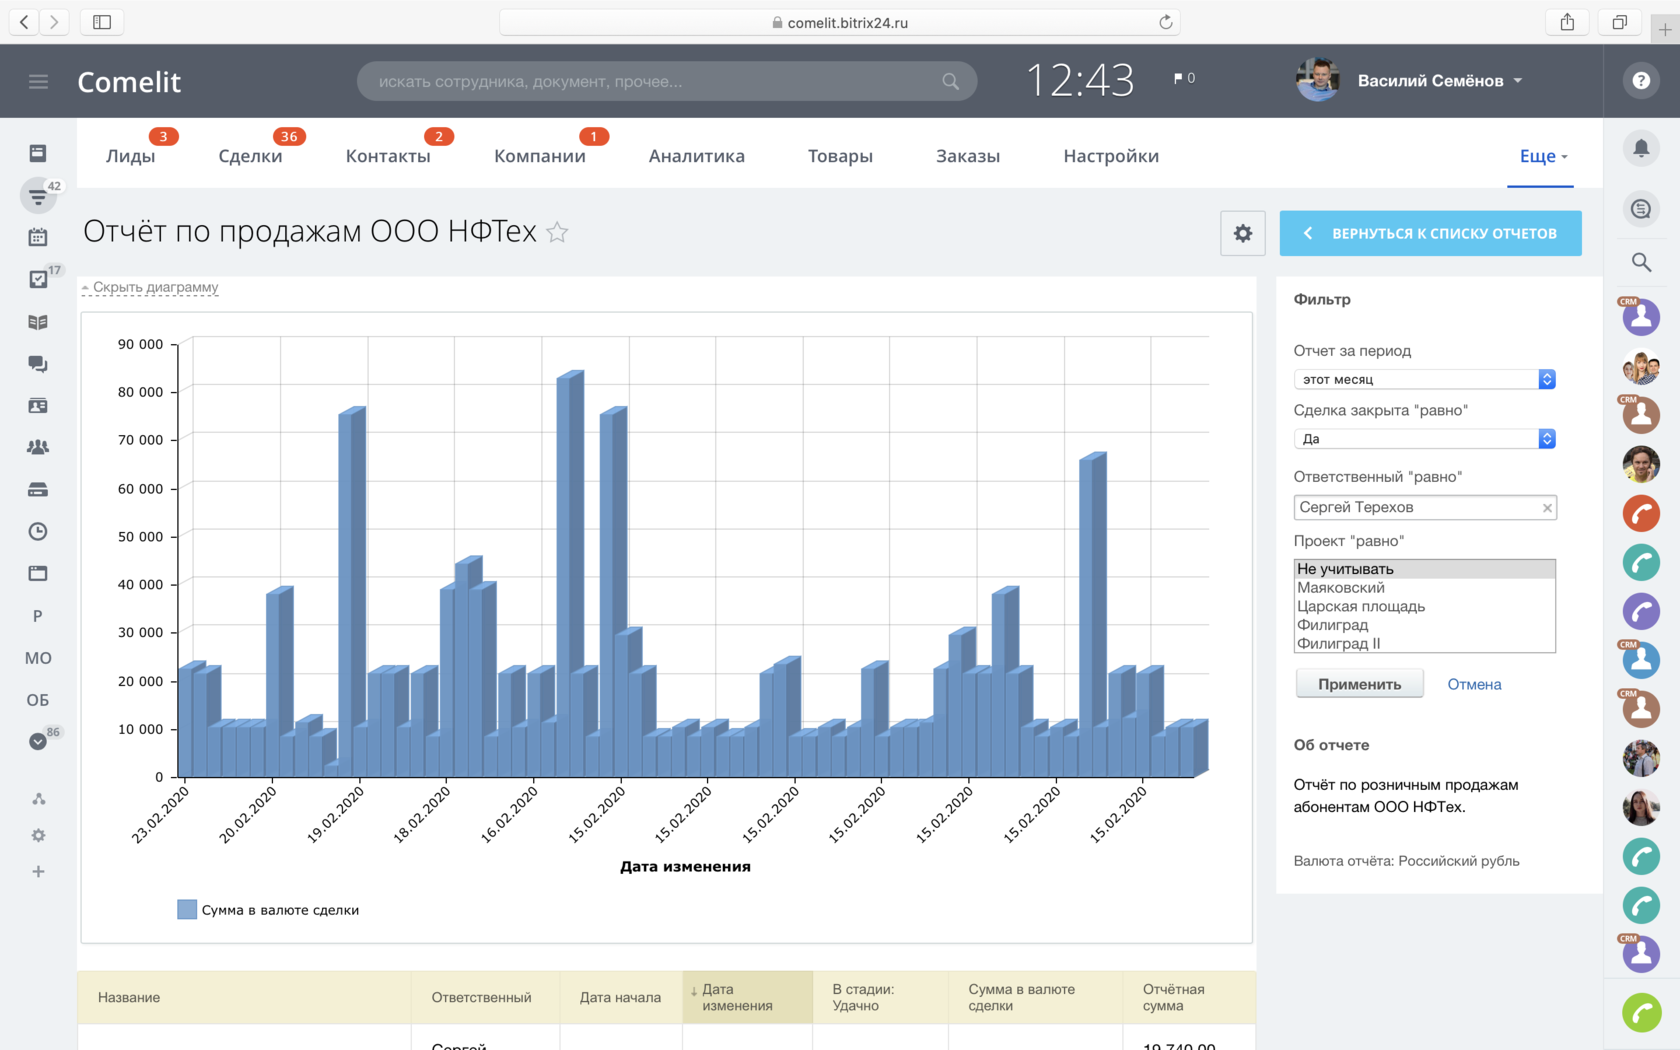
Task: Expand the Еще menu tab
Action: coord(1543,156)
